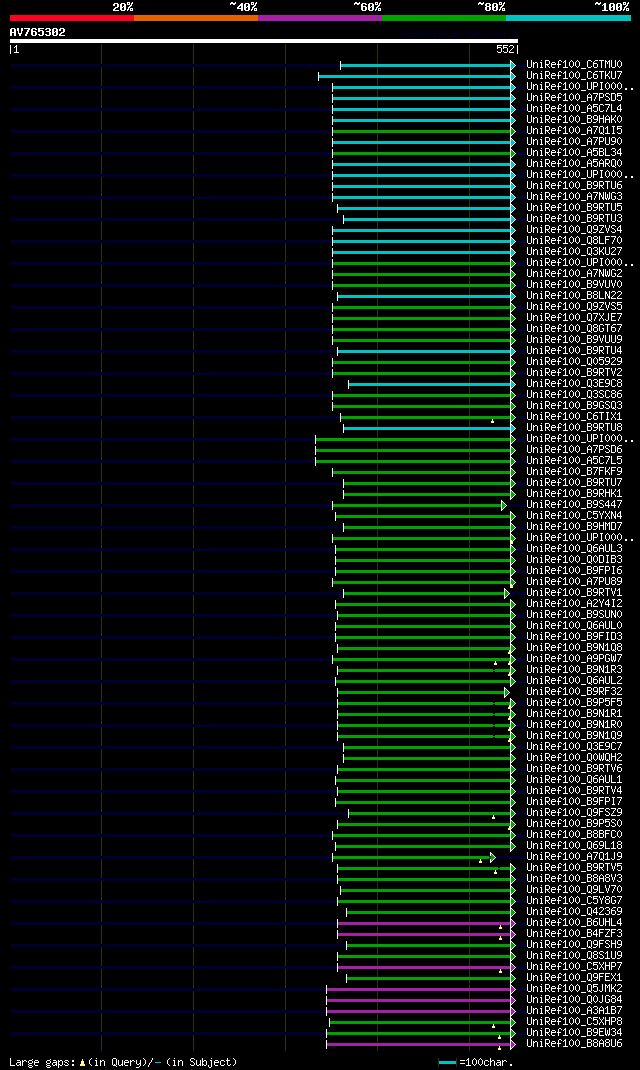Select the UniRef100_B8LN22 label

[574, 295]
